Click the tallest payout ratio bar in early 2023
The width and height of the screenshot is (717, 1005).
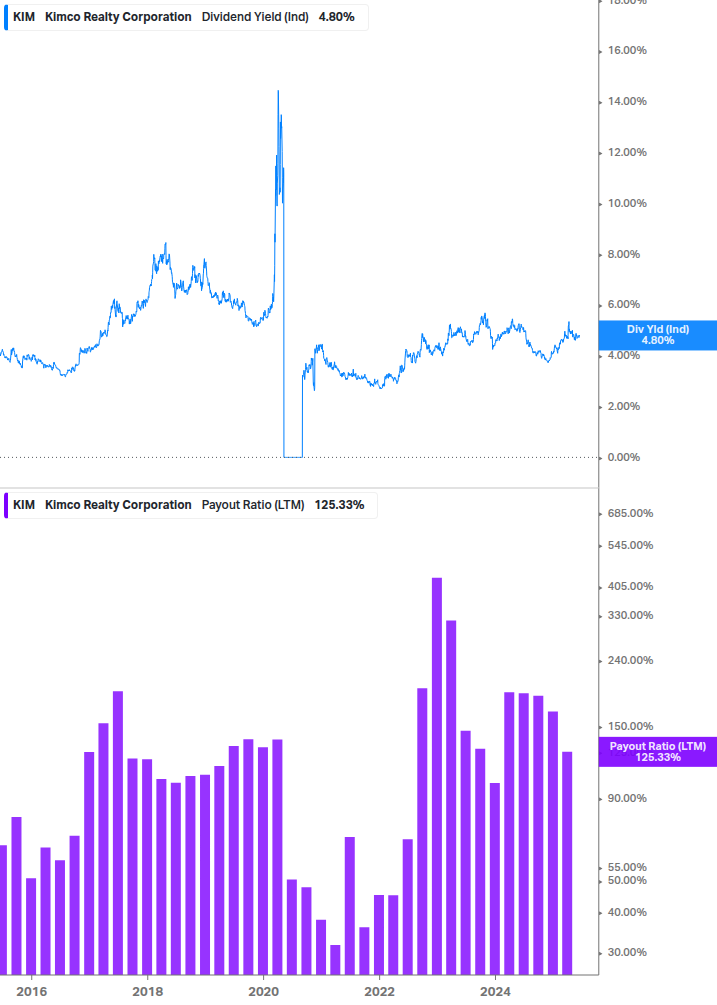coord(437,776)
